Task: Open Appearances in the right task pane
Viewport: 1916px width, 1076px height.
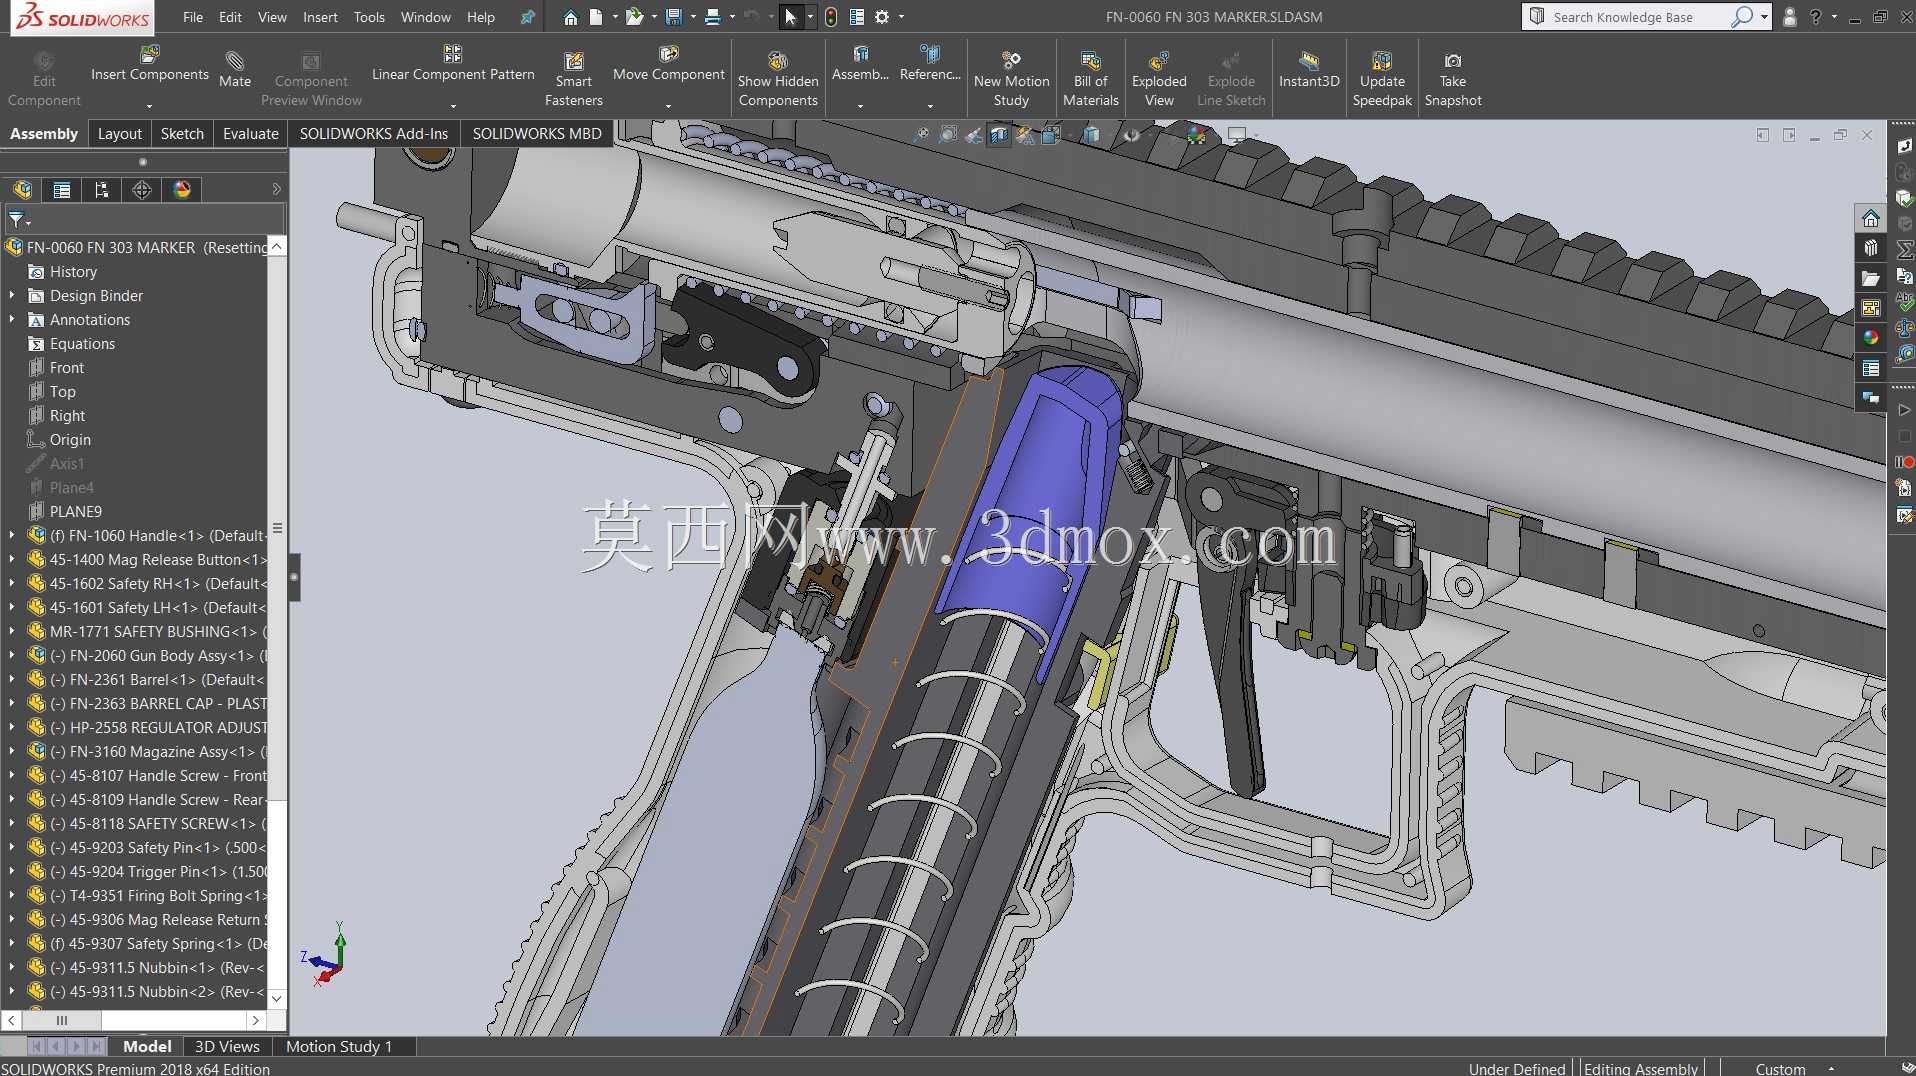Action: [1870, 338]
